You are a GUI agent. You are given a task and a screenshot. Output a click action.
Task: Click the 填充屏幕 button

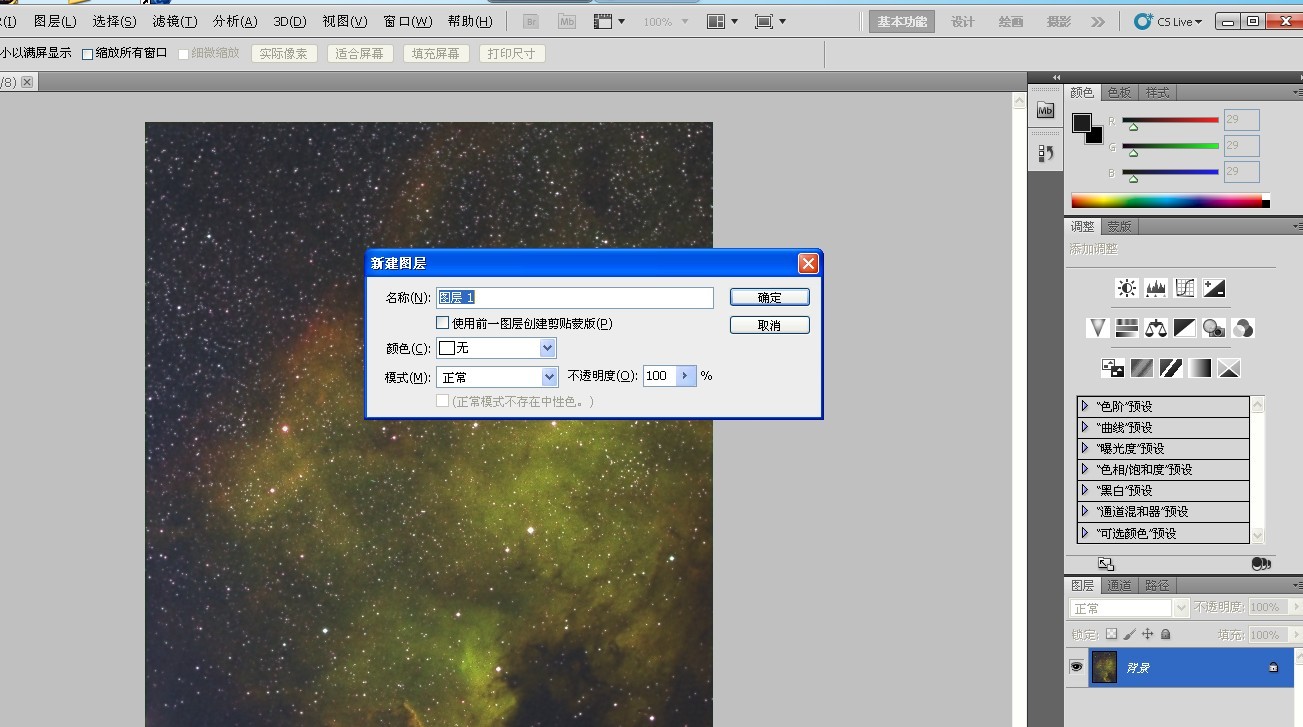[x=437, y=54]
